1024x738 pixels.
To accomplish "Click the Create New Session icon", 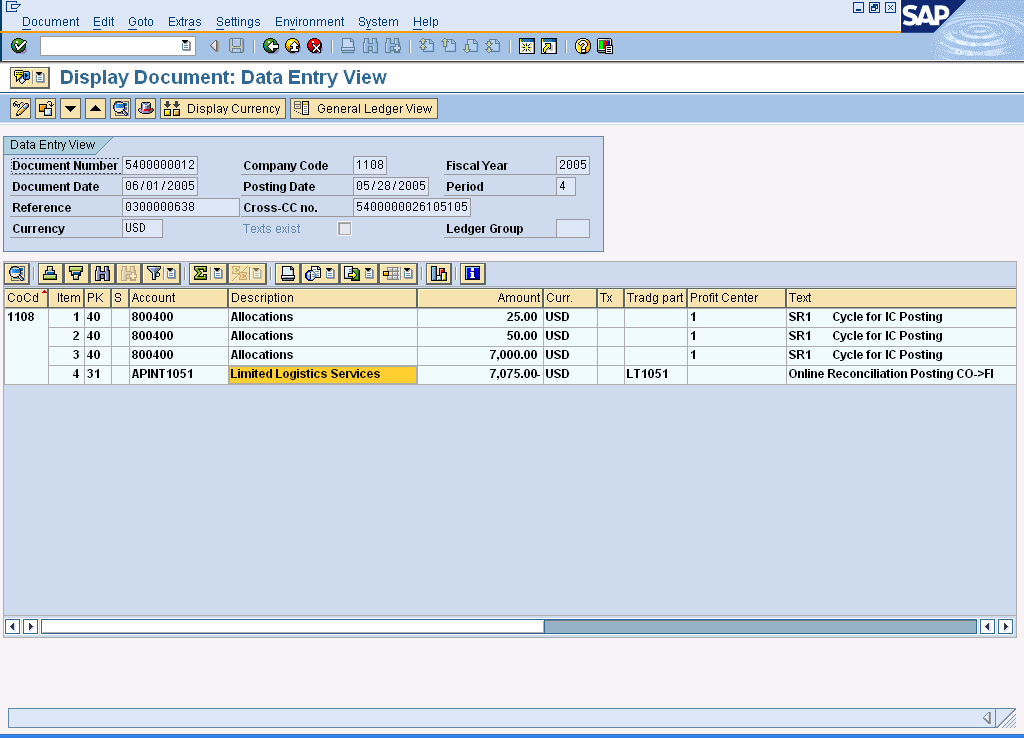I will 526,46.
